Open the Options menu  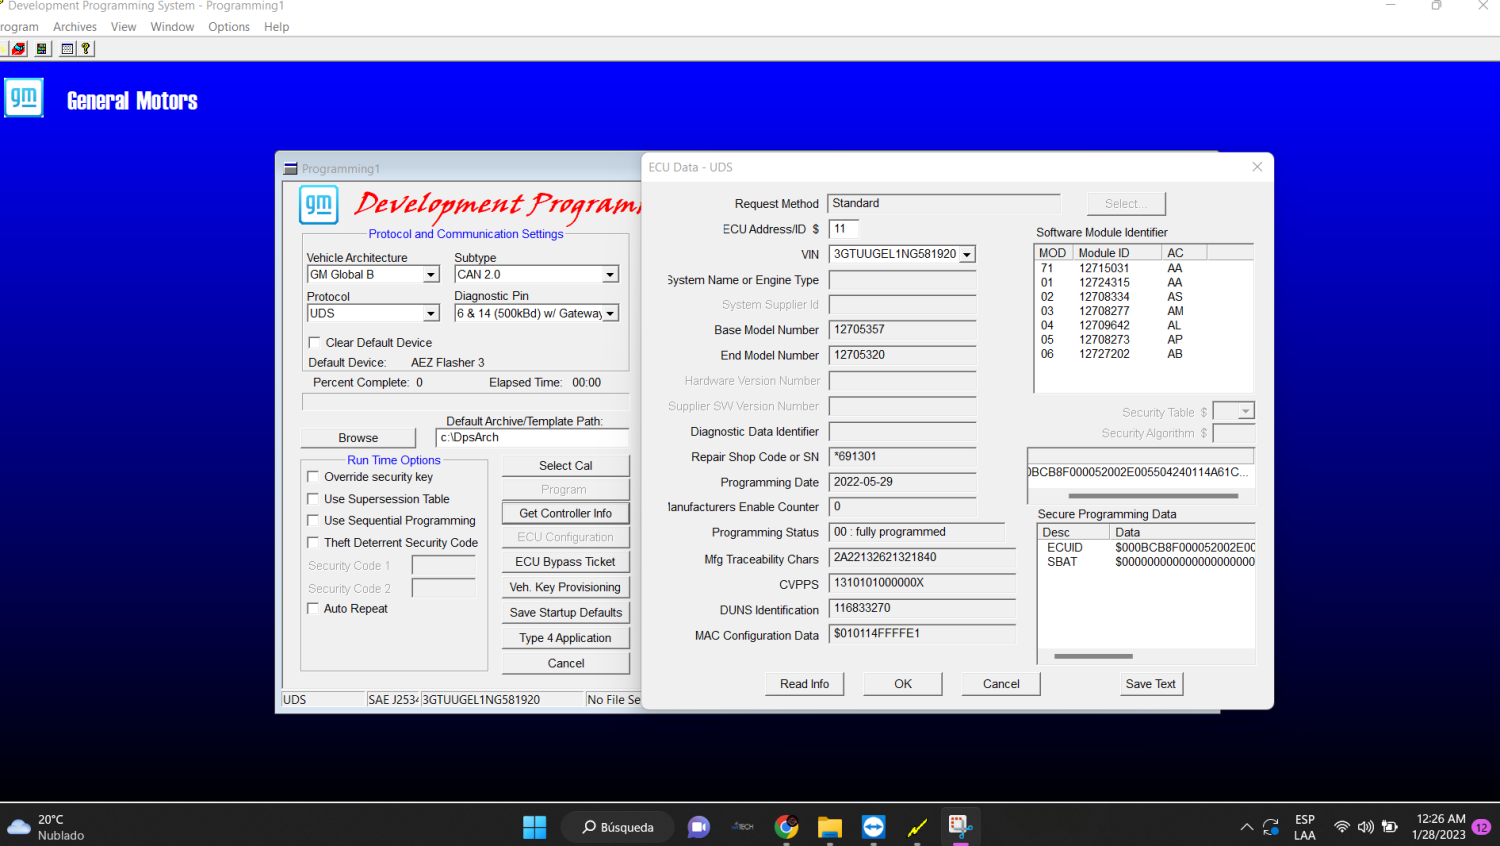229,27
